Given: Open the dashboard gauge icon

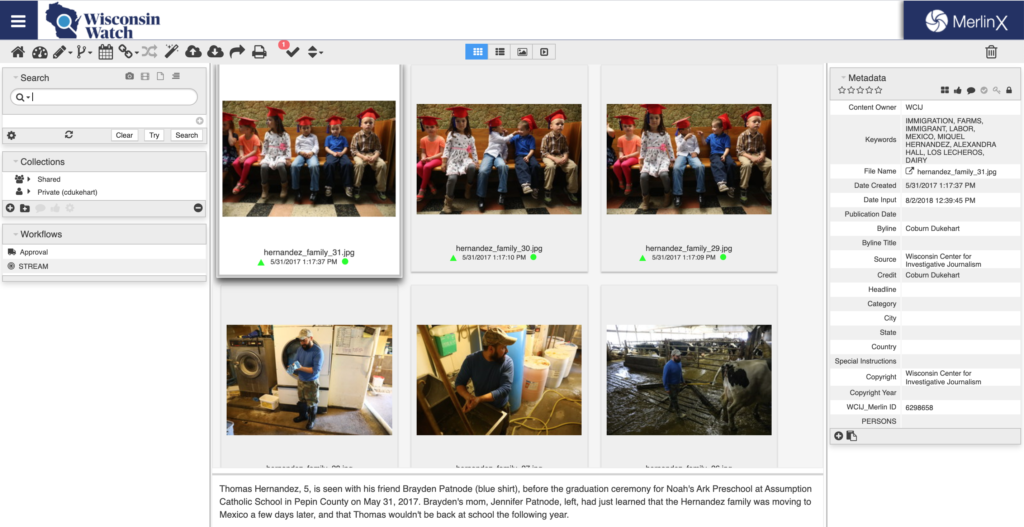Looking at the screenshot, I should coord(40,52).
